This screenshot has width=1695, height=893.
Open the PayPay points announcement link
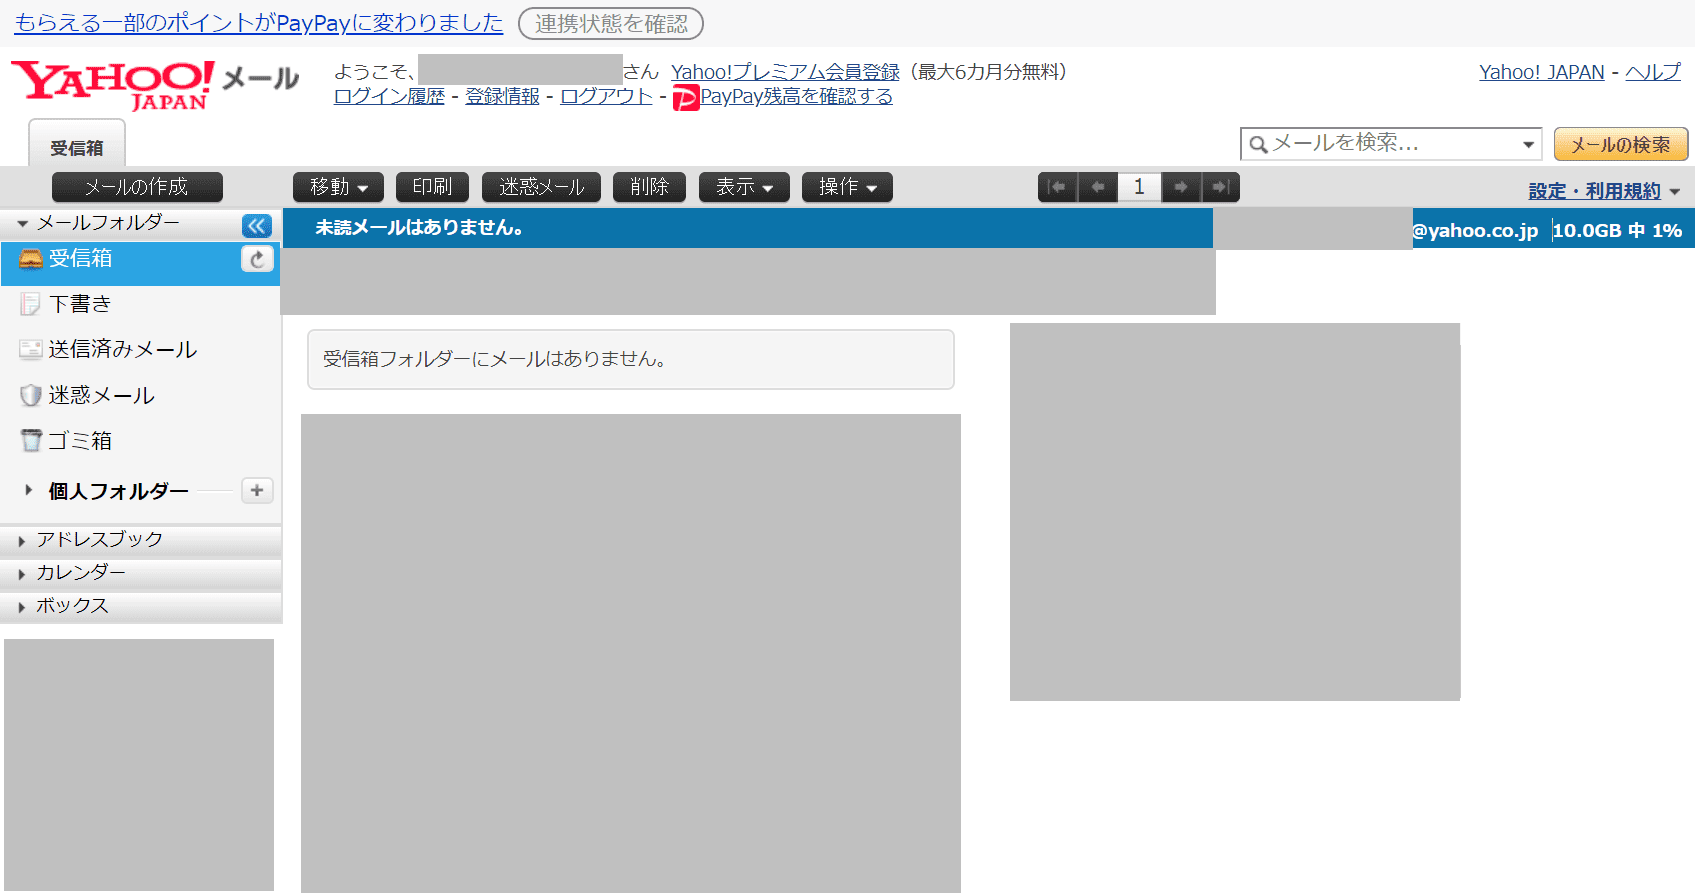coord(259,23)
